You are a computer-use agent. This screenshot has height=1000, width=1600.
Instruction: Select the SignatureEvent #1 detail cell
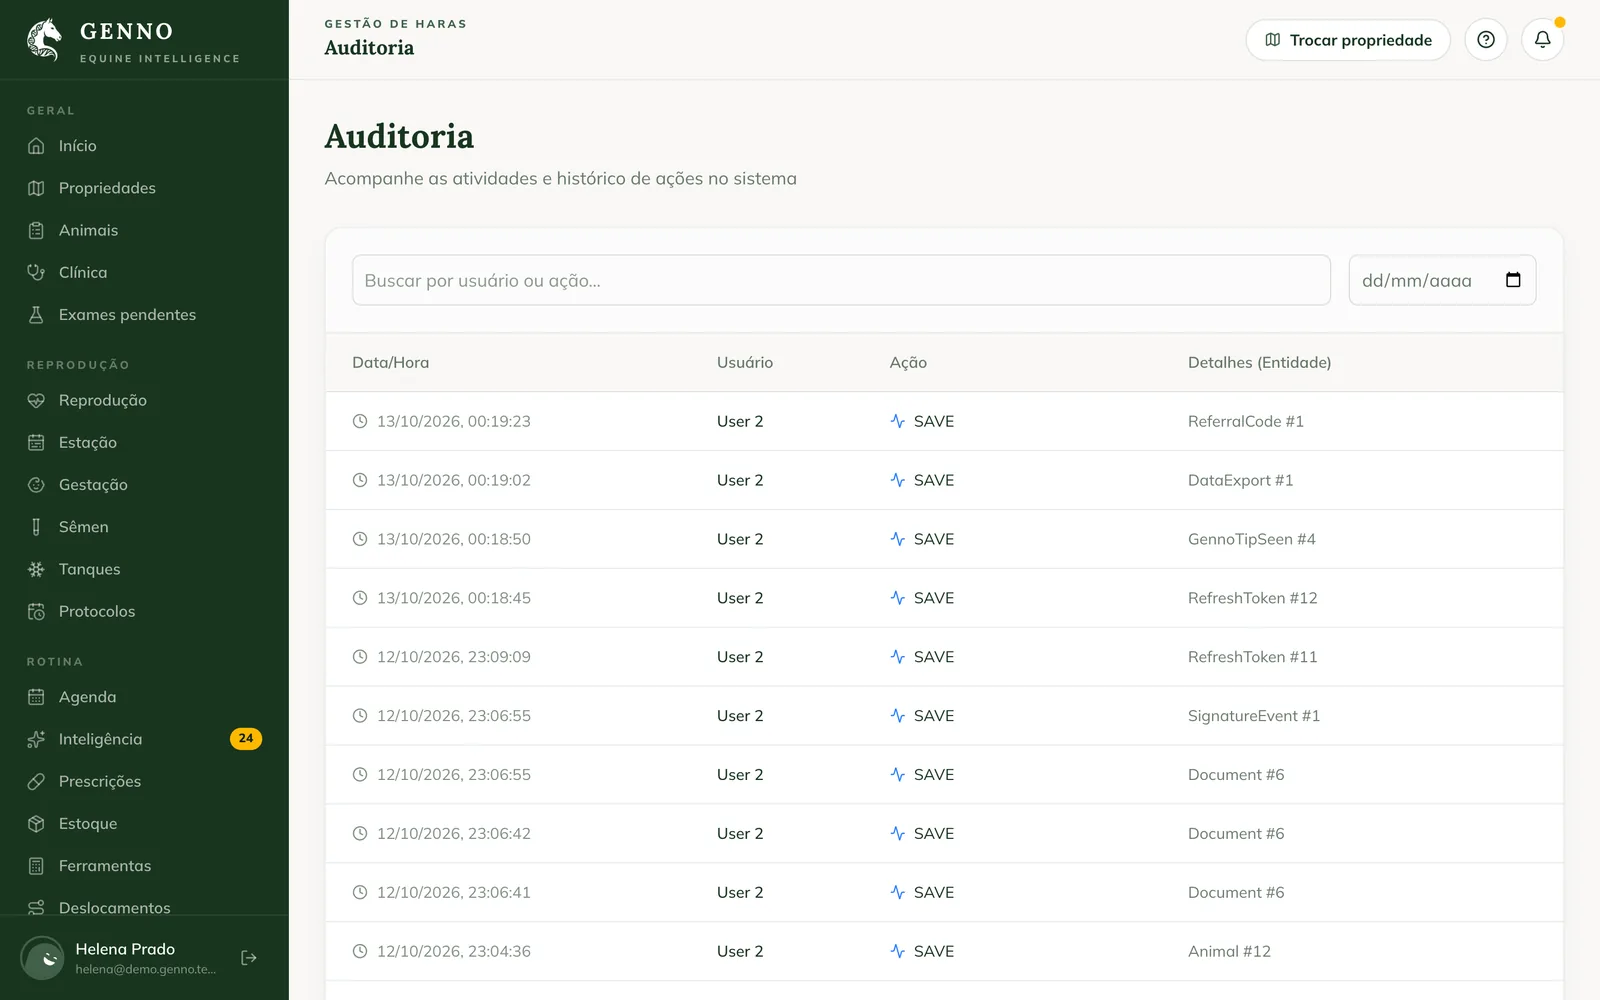(1254, 716)
